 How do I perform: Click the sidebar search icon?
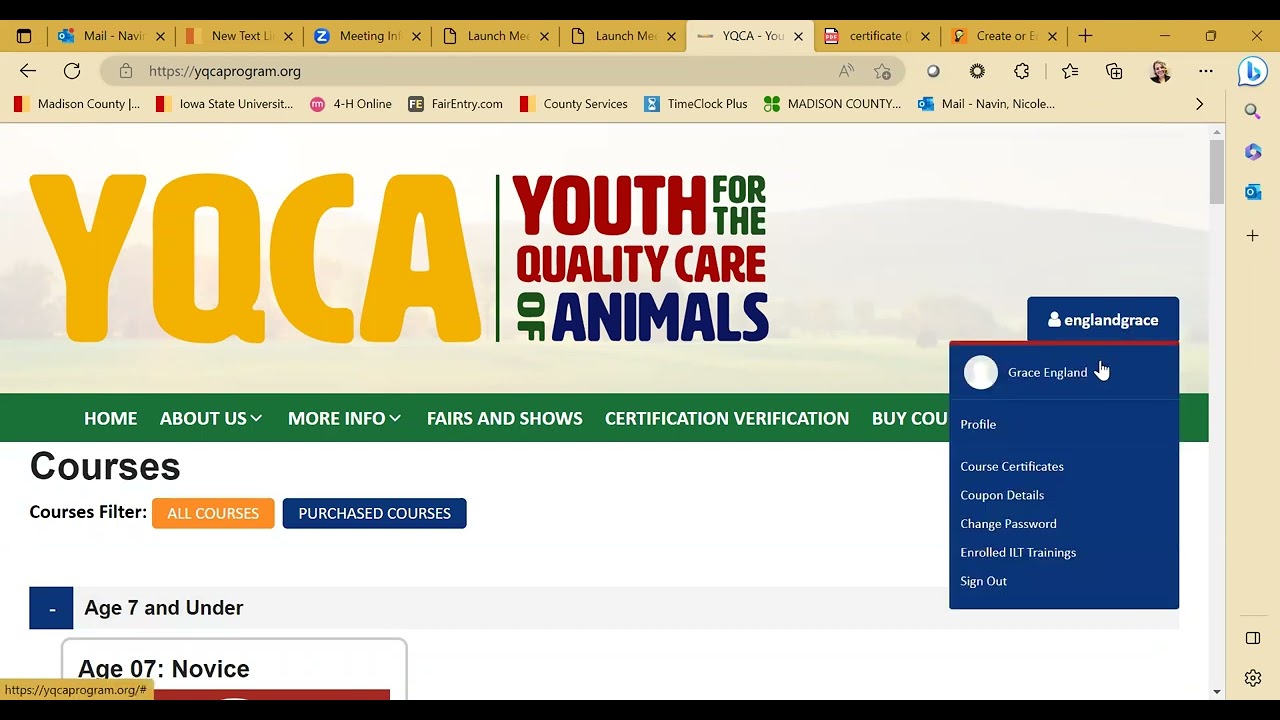(x=1252, y=111)
